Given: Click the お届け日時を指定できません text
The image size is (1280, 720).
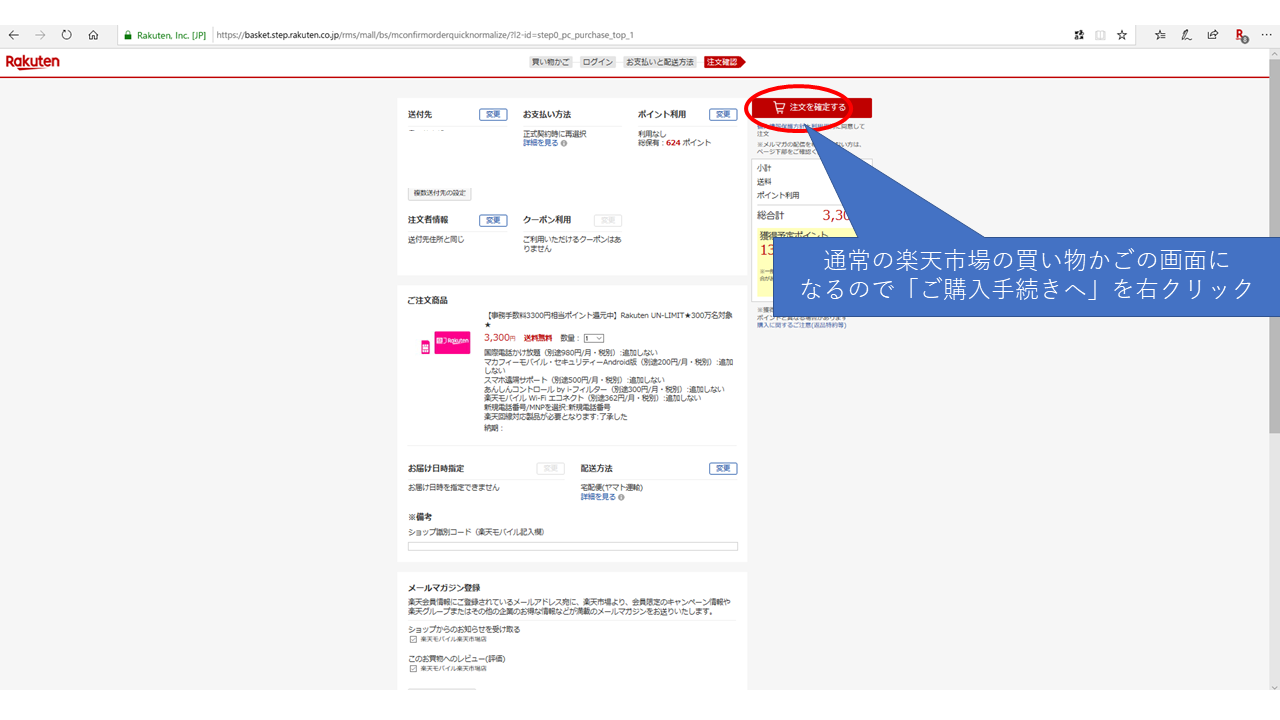Looking at the screenshot, I should pos(454,487).
